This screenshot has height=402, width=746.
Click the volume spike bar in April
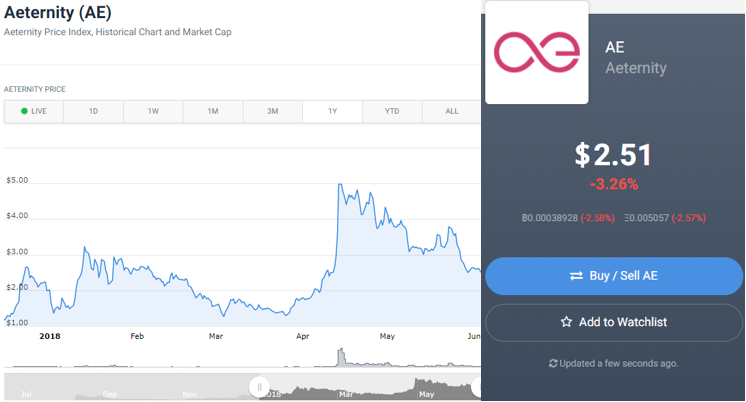pyautogui.click(x=341, y=357)
